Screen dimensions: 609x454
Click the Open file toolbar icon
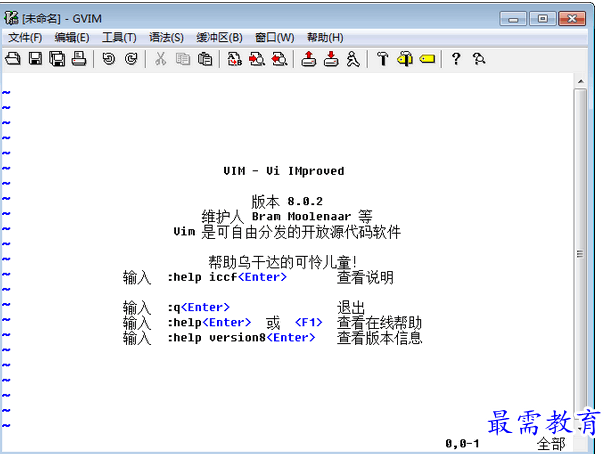click(13, 59)
